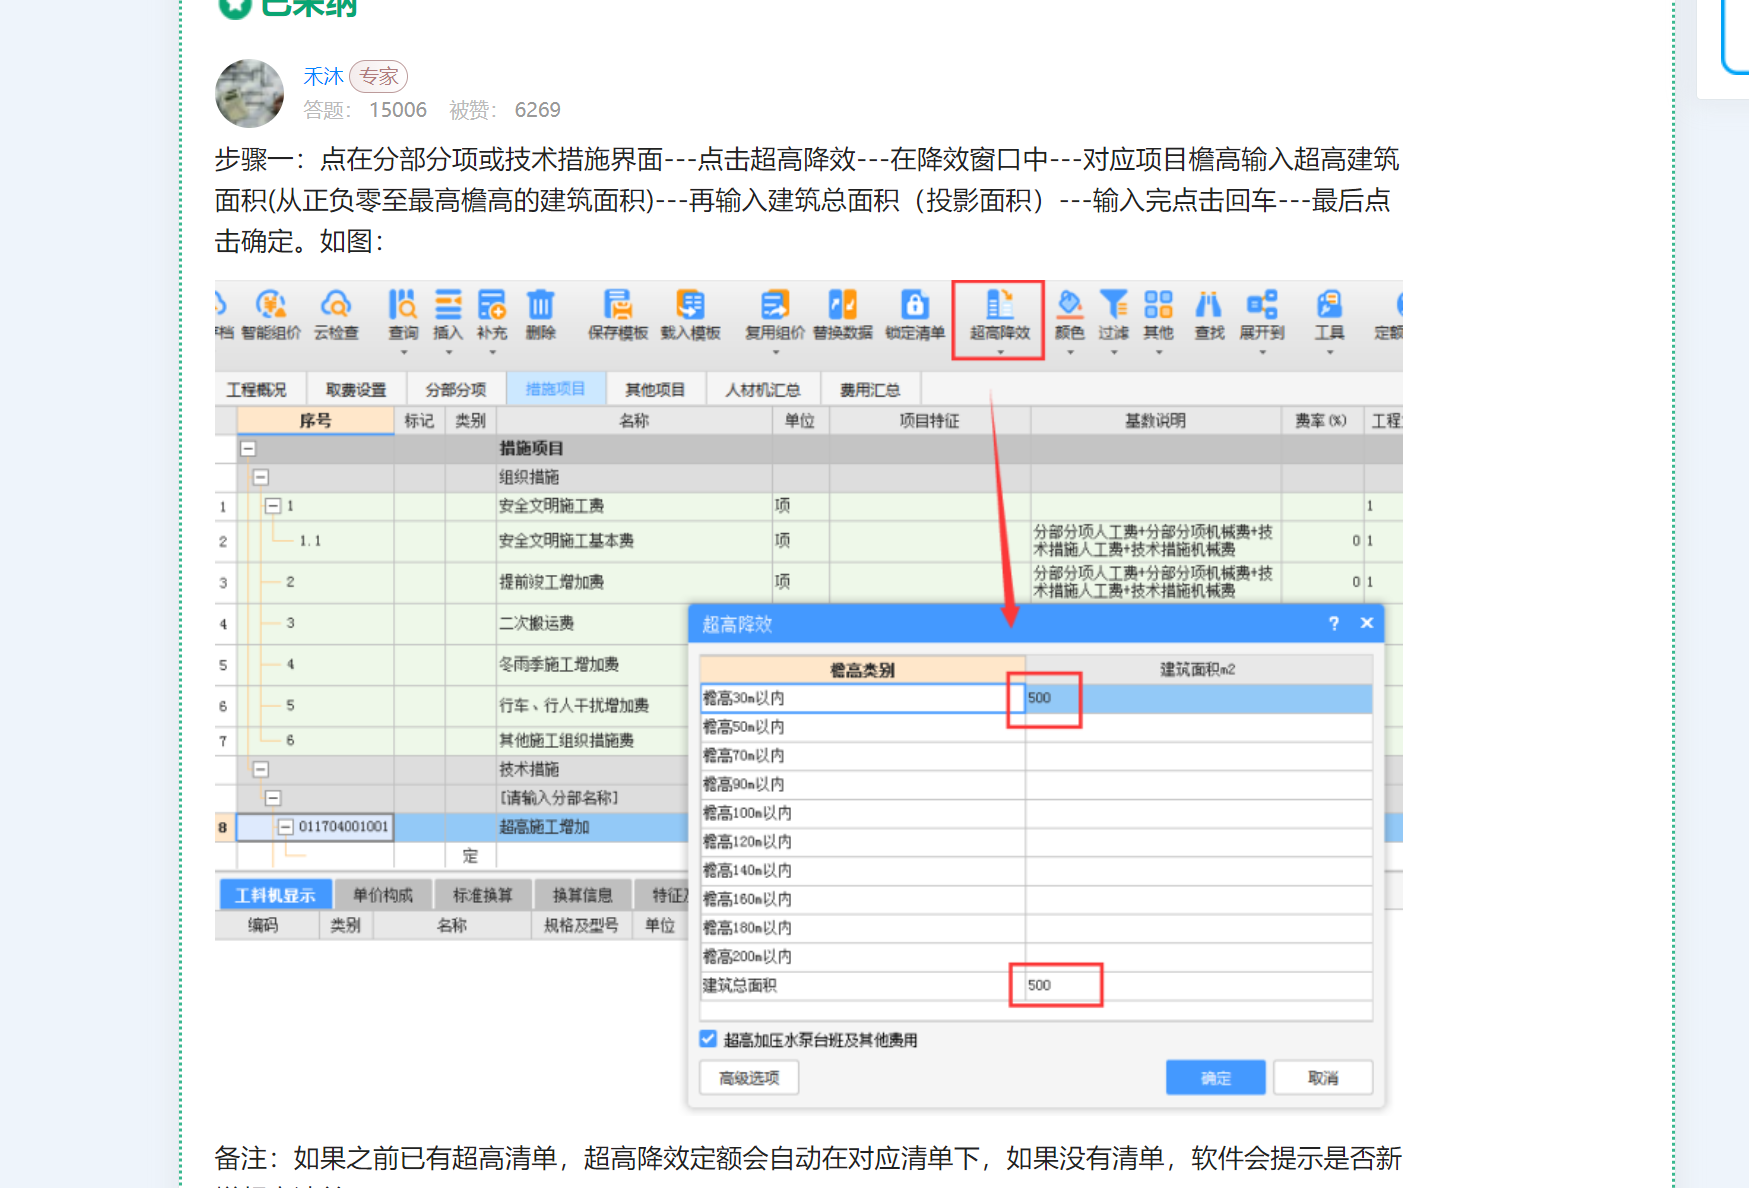The width and height of the screenshot is (1749, 1188).
Task: Collapse the 技术措施 tree node
Action: pos(261,769)
